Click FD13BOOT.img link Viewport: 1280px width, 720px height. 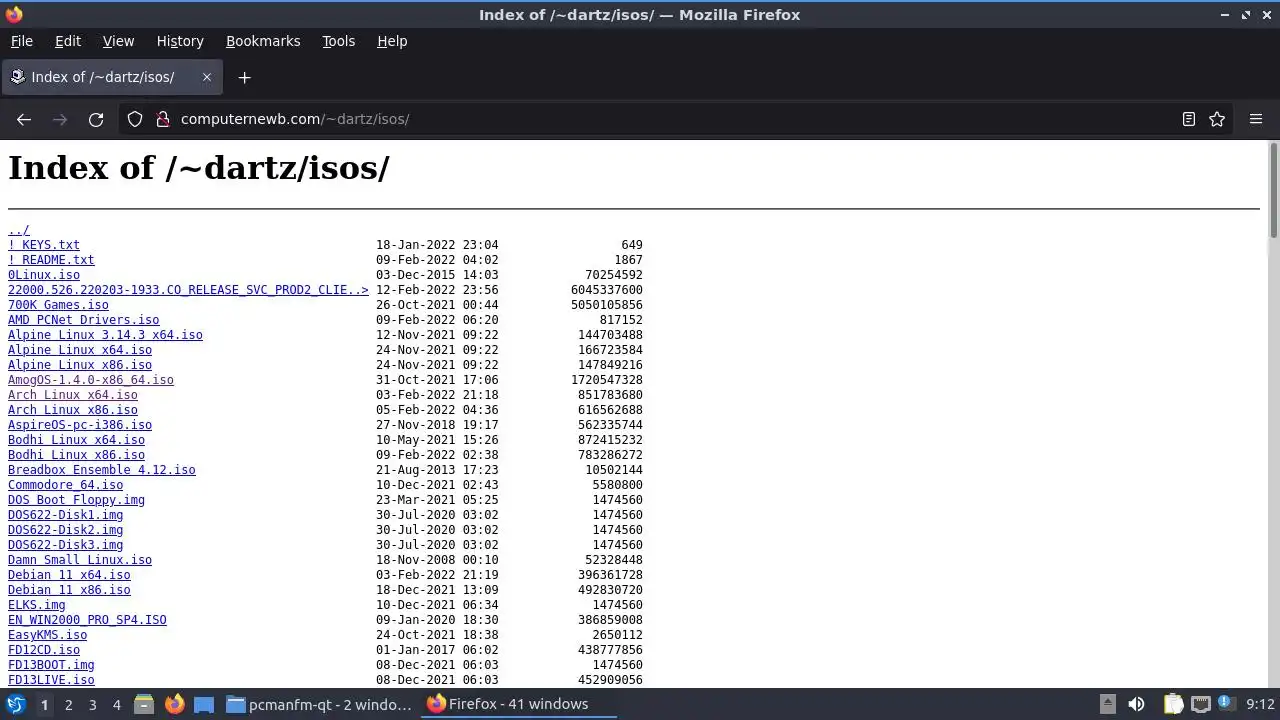coord(51,665)
